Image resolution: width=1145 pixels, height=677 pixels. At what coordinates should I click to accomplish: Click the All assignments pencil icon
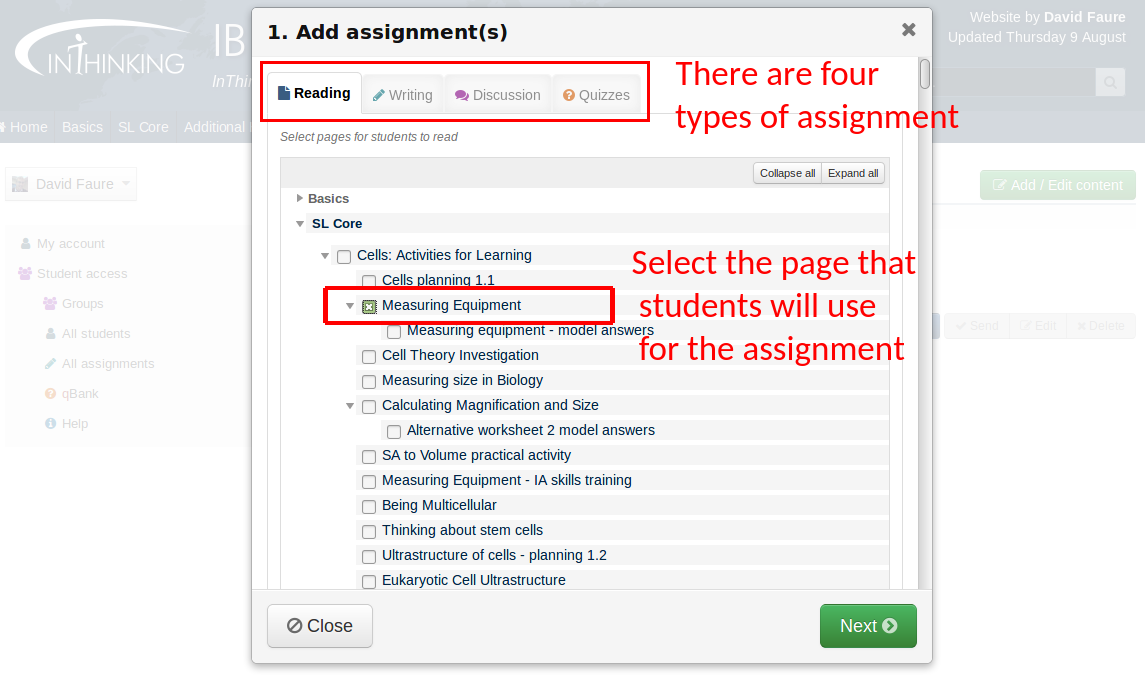point(50,364)
